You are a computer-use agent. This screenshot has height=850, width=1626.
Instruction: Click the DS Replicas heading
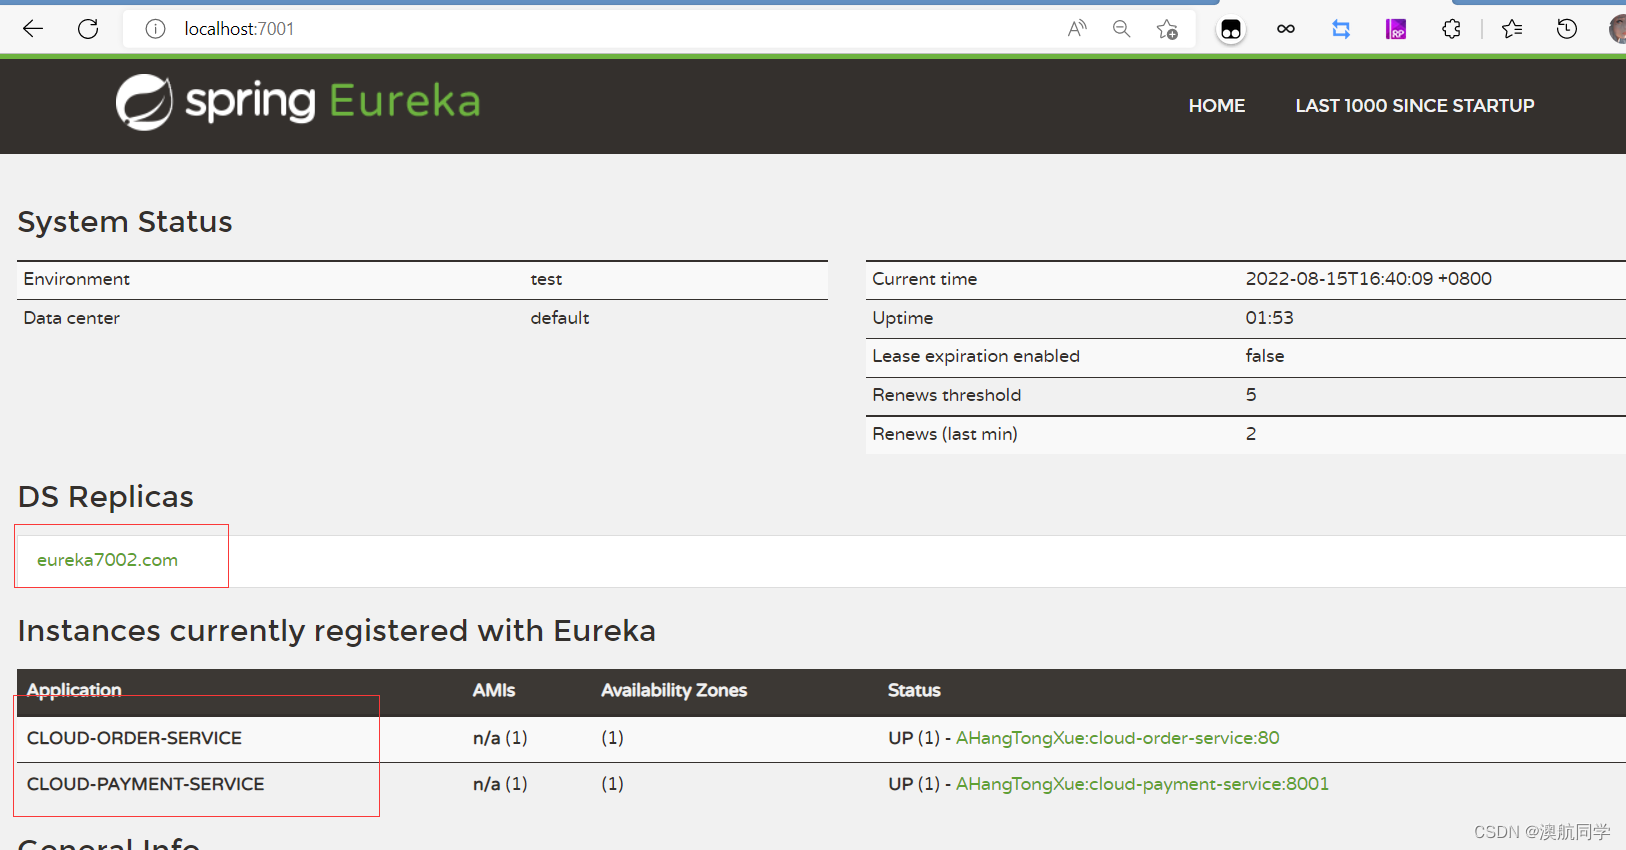106,497
